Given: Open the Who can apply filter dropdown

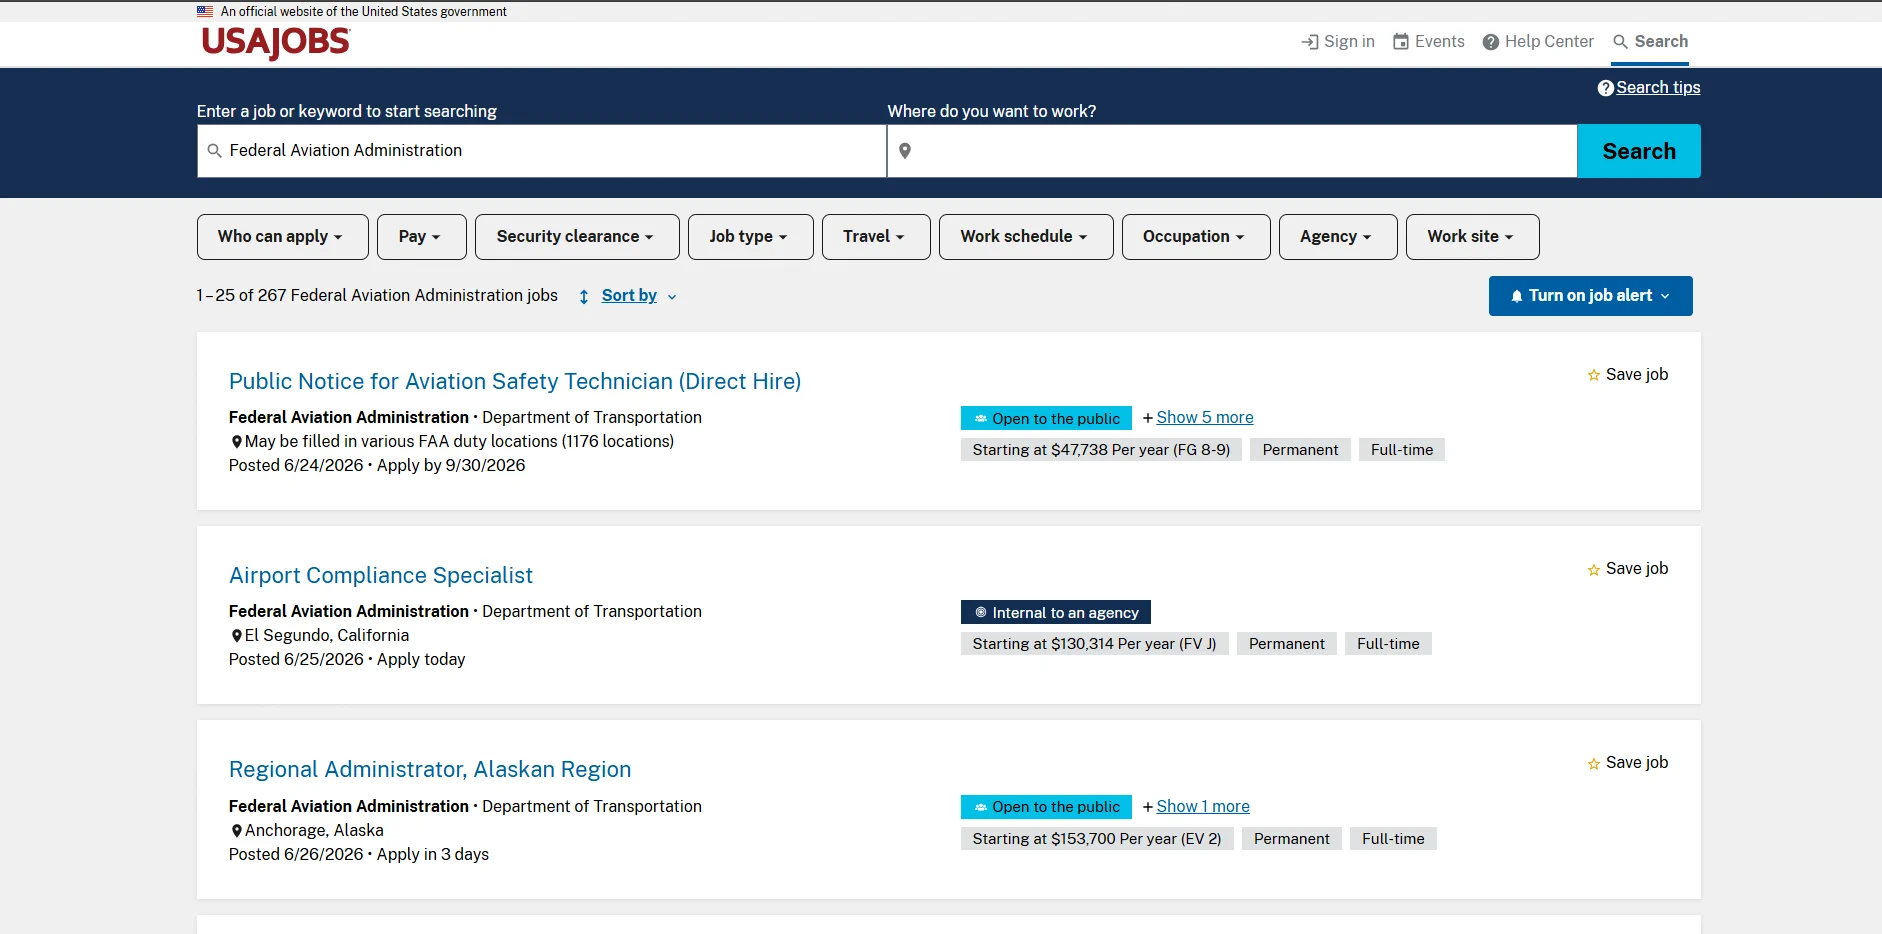Looking at the screenshot, I should (283, 237).
